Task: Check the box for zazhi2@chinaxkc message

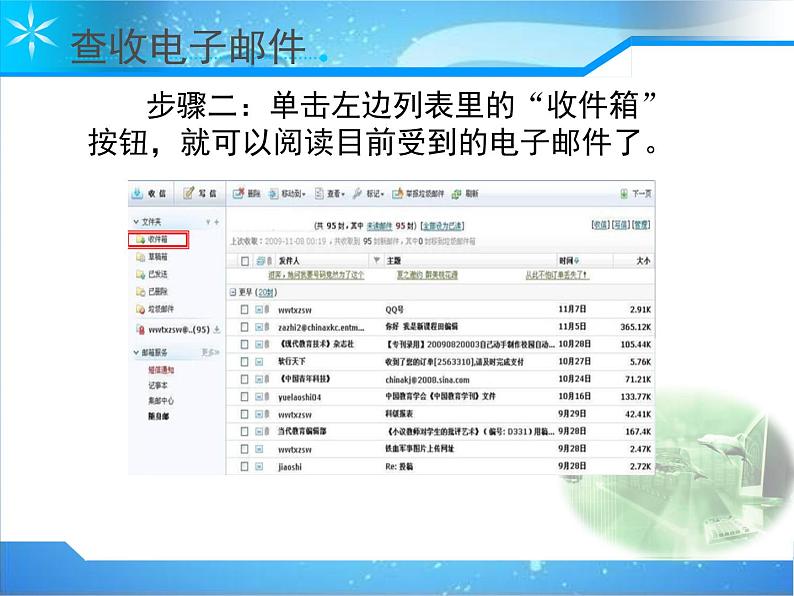Action: [x=245, y=327]
